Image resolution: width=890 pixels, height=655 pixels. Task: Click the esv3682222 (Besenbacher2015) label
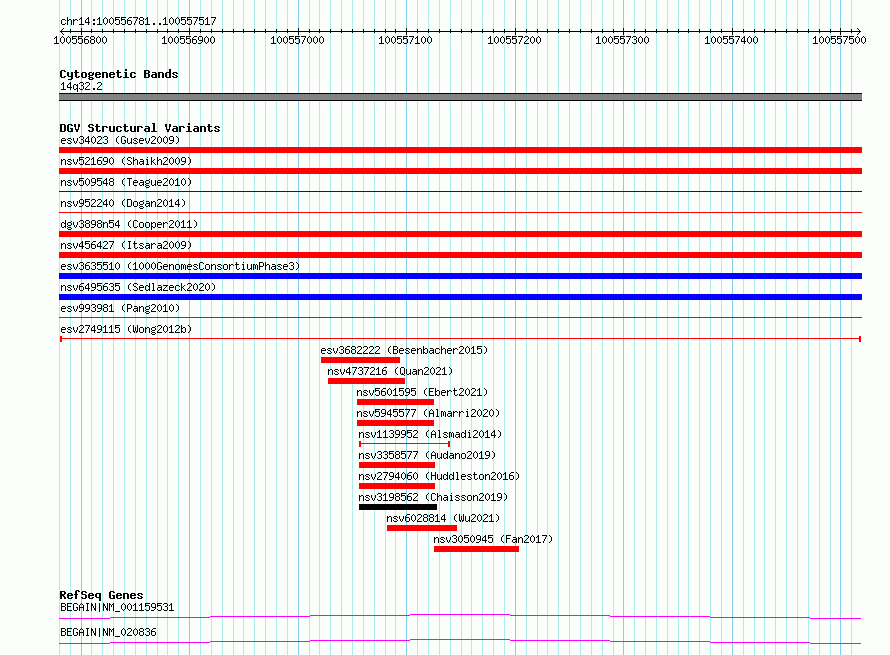(404, 350)
